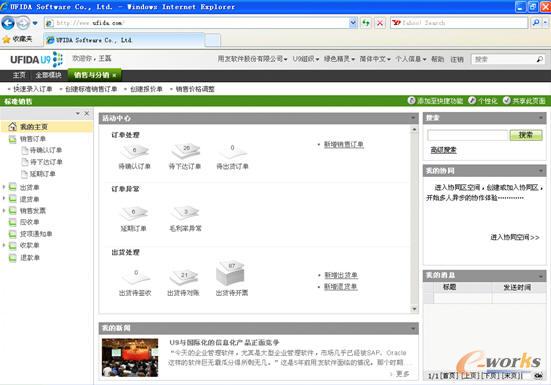551x385 pixels.
Task: Open the 个人信息 menu
Action: [x=411, y=59]
